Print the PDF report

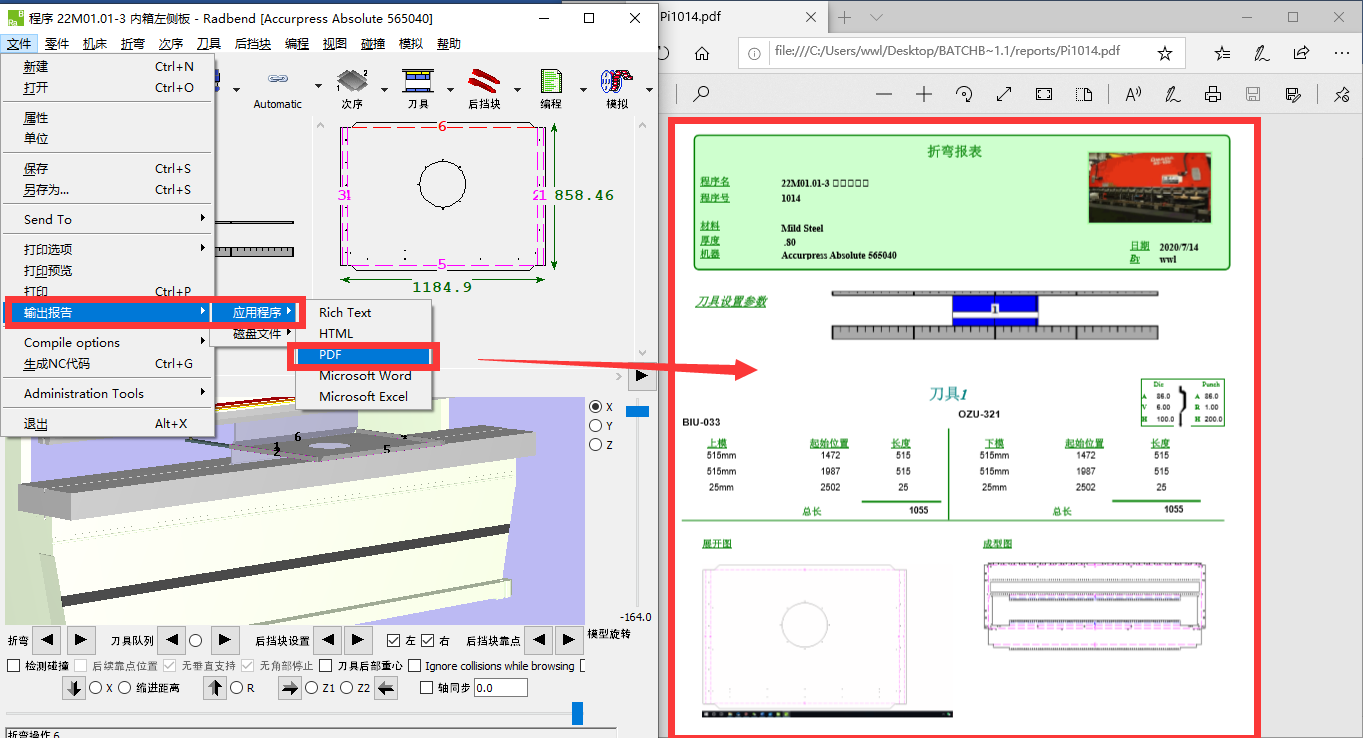click(1213, 94)
